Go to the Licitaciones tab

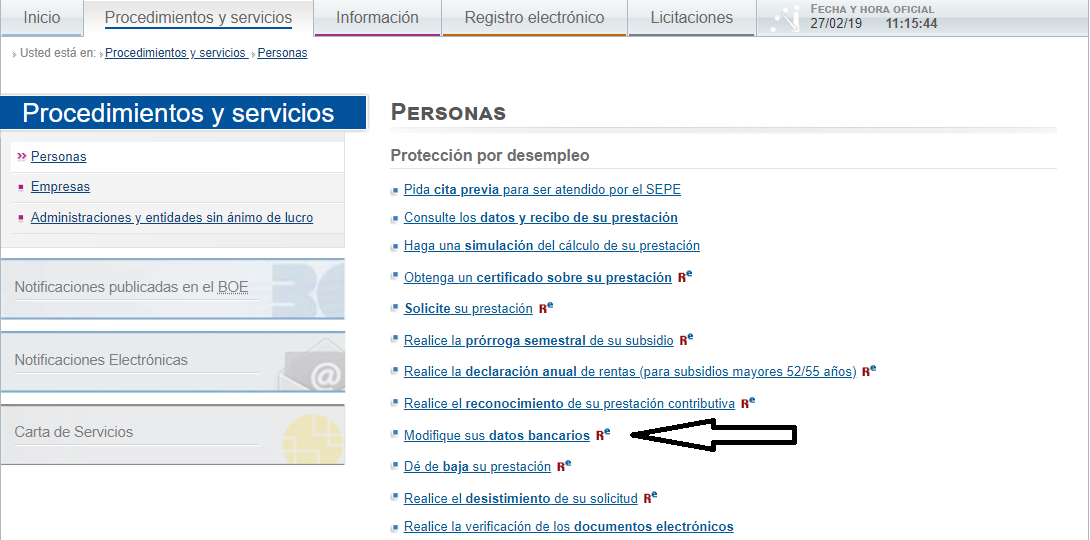(x=691, y=18)
